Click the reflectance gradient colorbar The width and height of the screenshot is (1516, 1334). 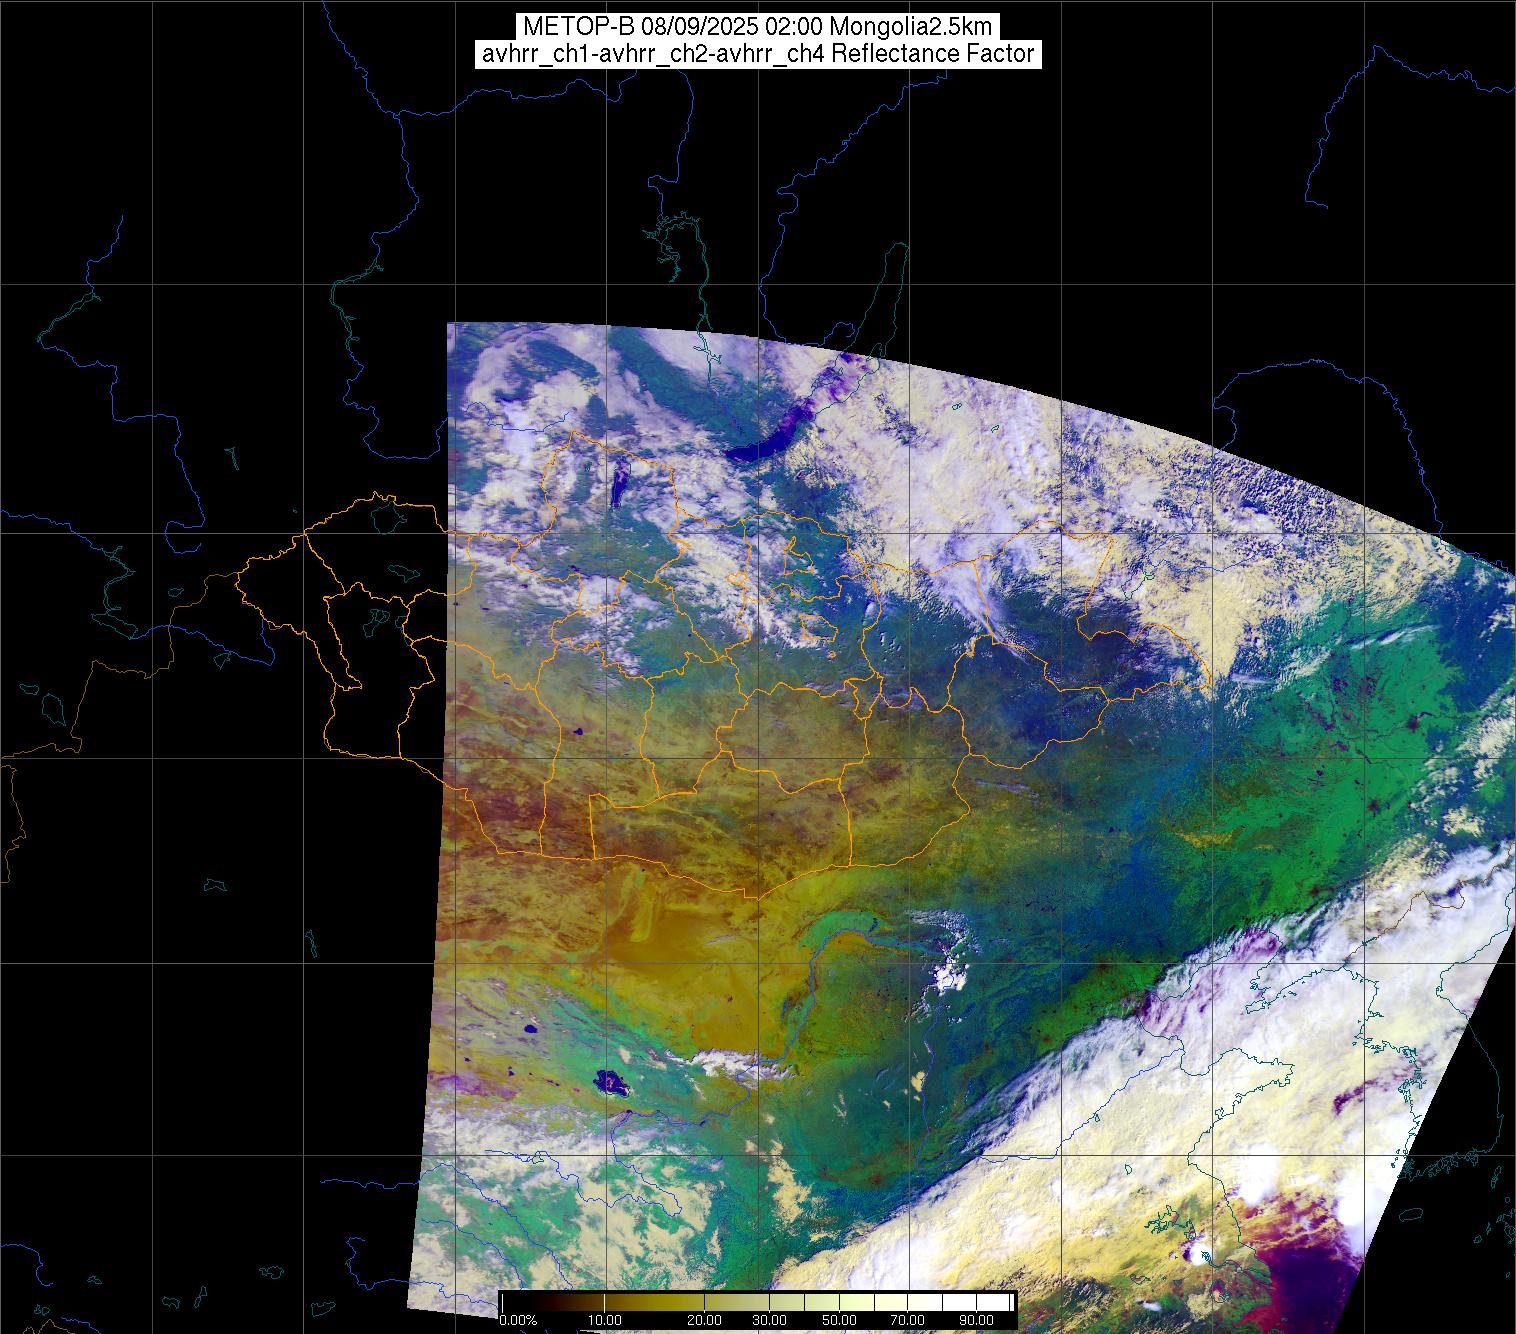757,1302
